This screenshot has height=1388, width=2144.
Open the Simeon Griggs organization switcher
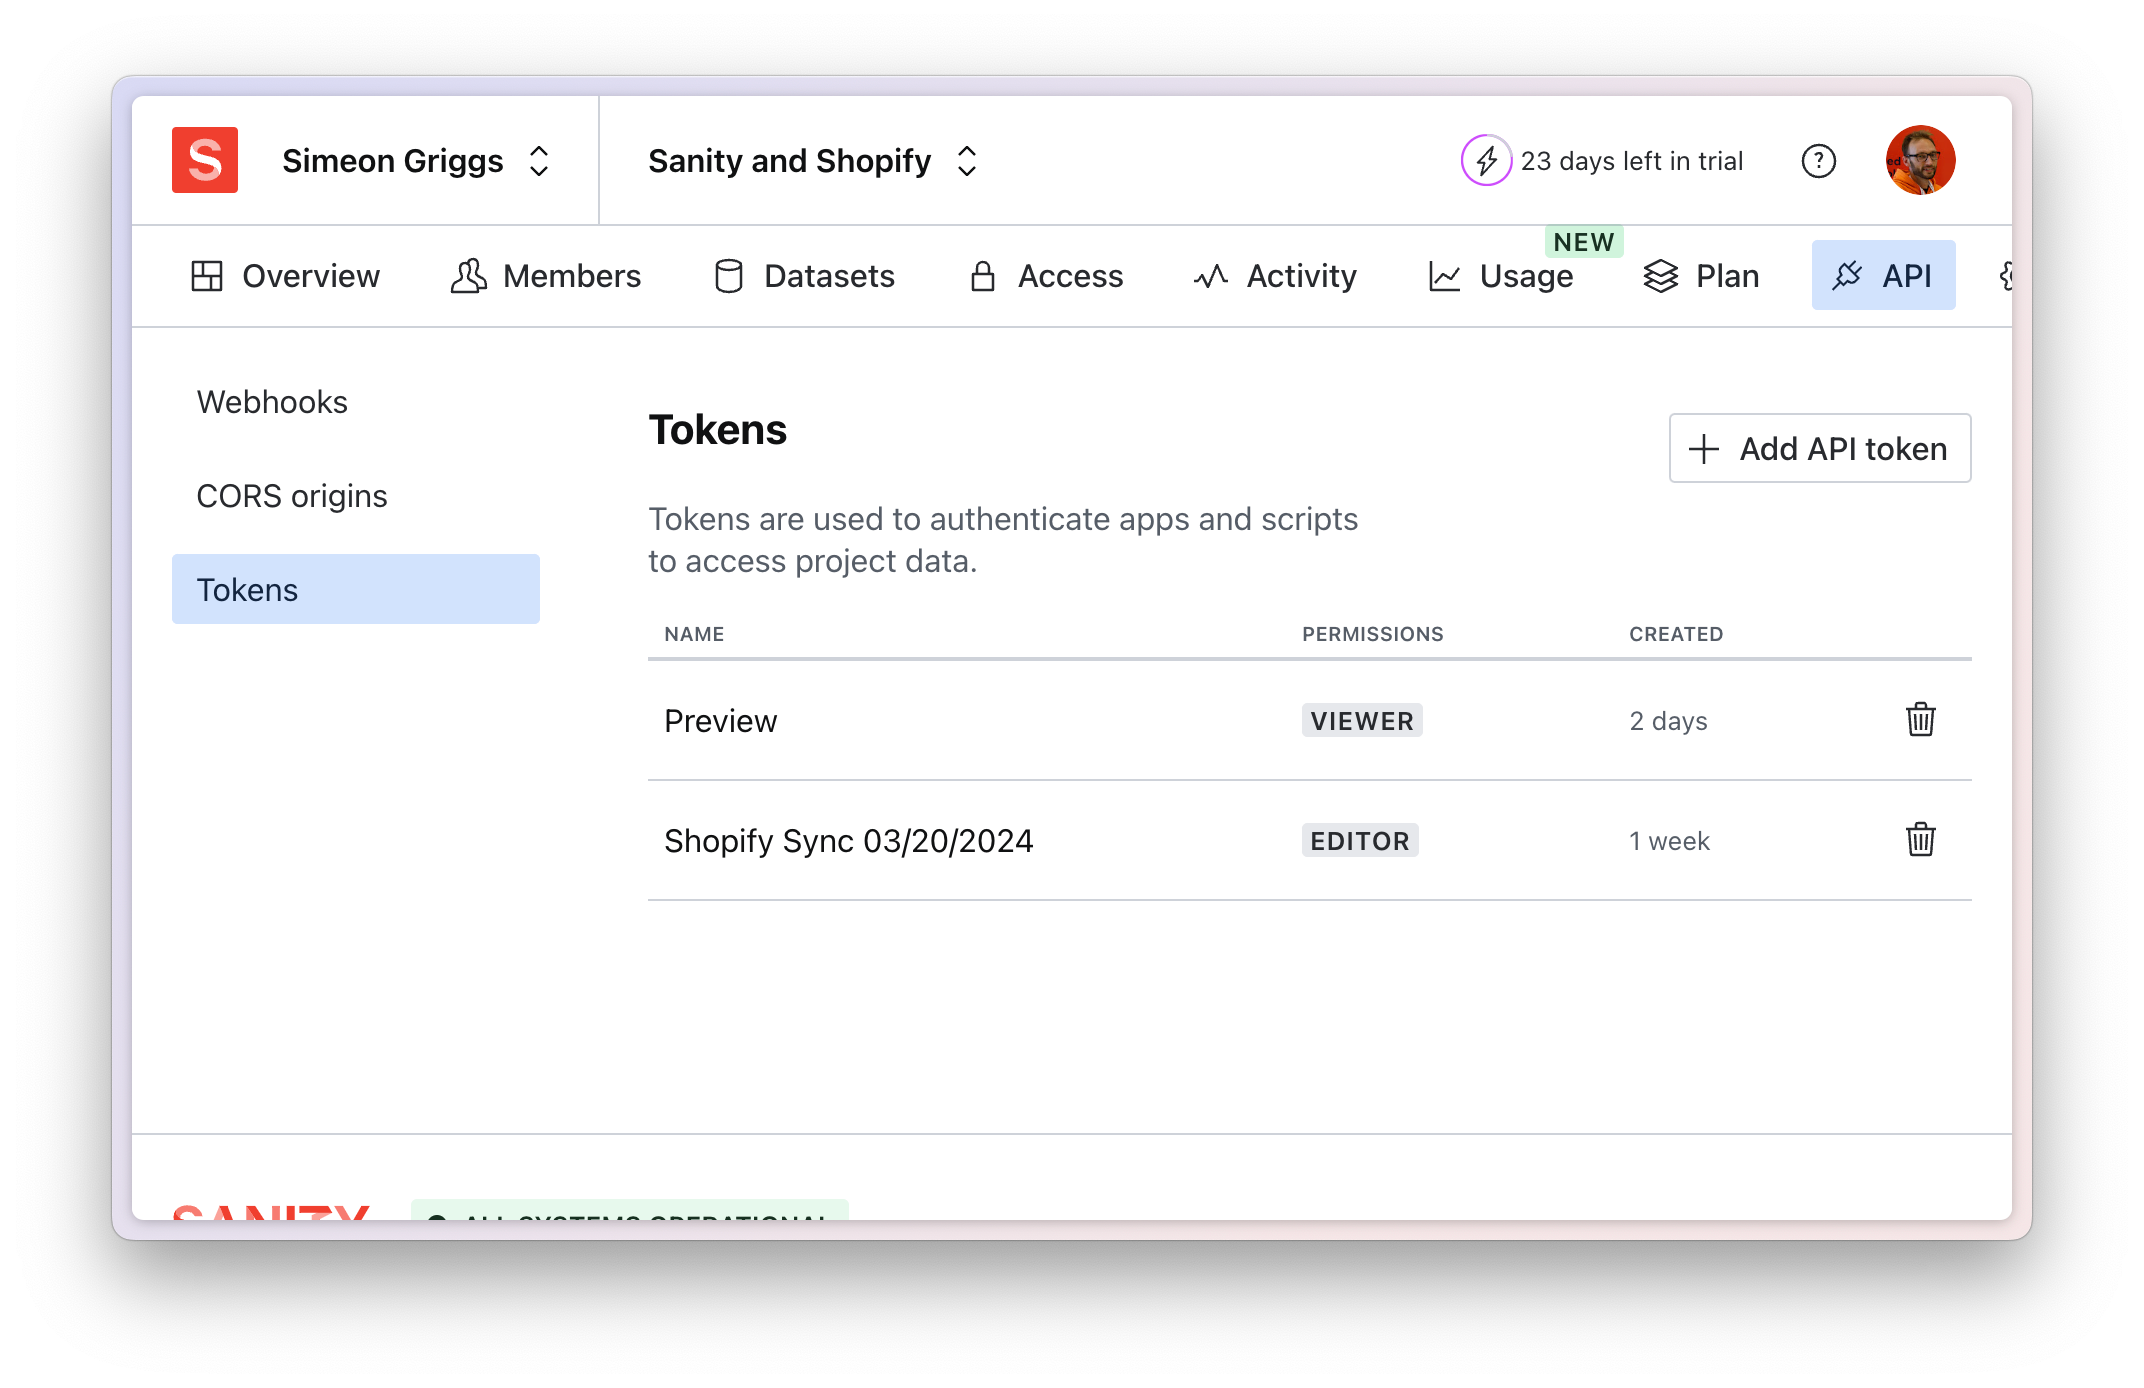click(416, 161)
